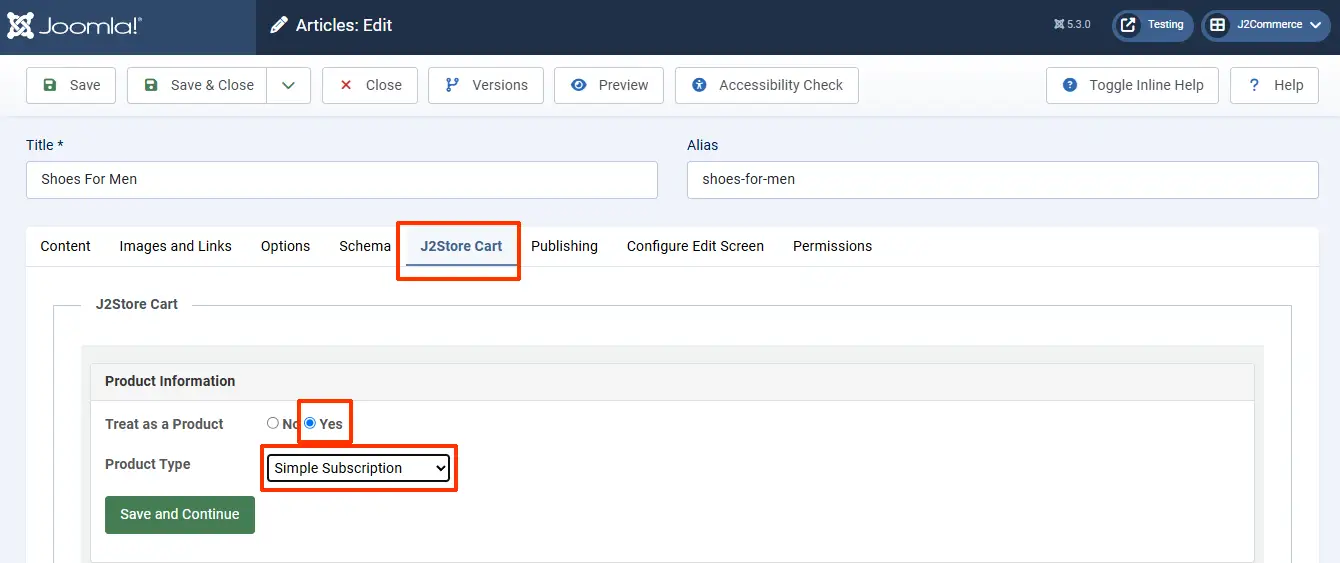The width and height of the screenshot is (1340, 563).
Task: Switch to the Images and Links tab
Action: click(x=176, y=246)
